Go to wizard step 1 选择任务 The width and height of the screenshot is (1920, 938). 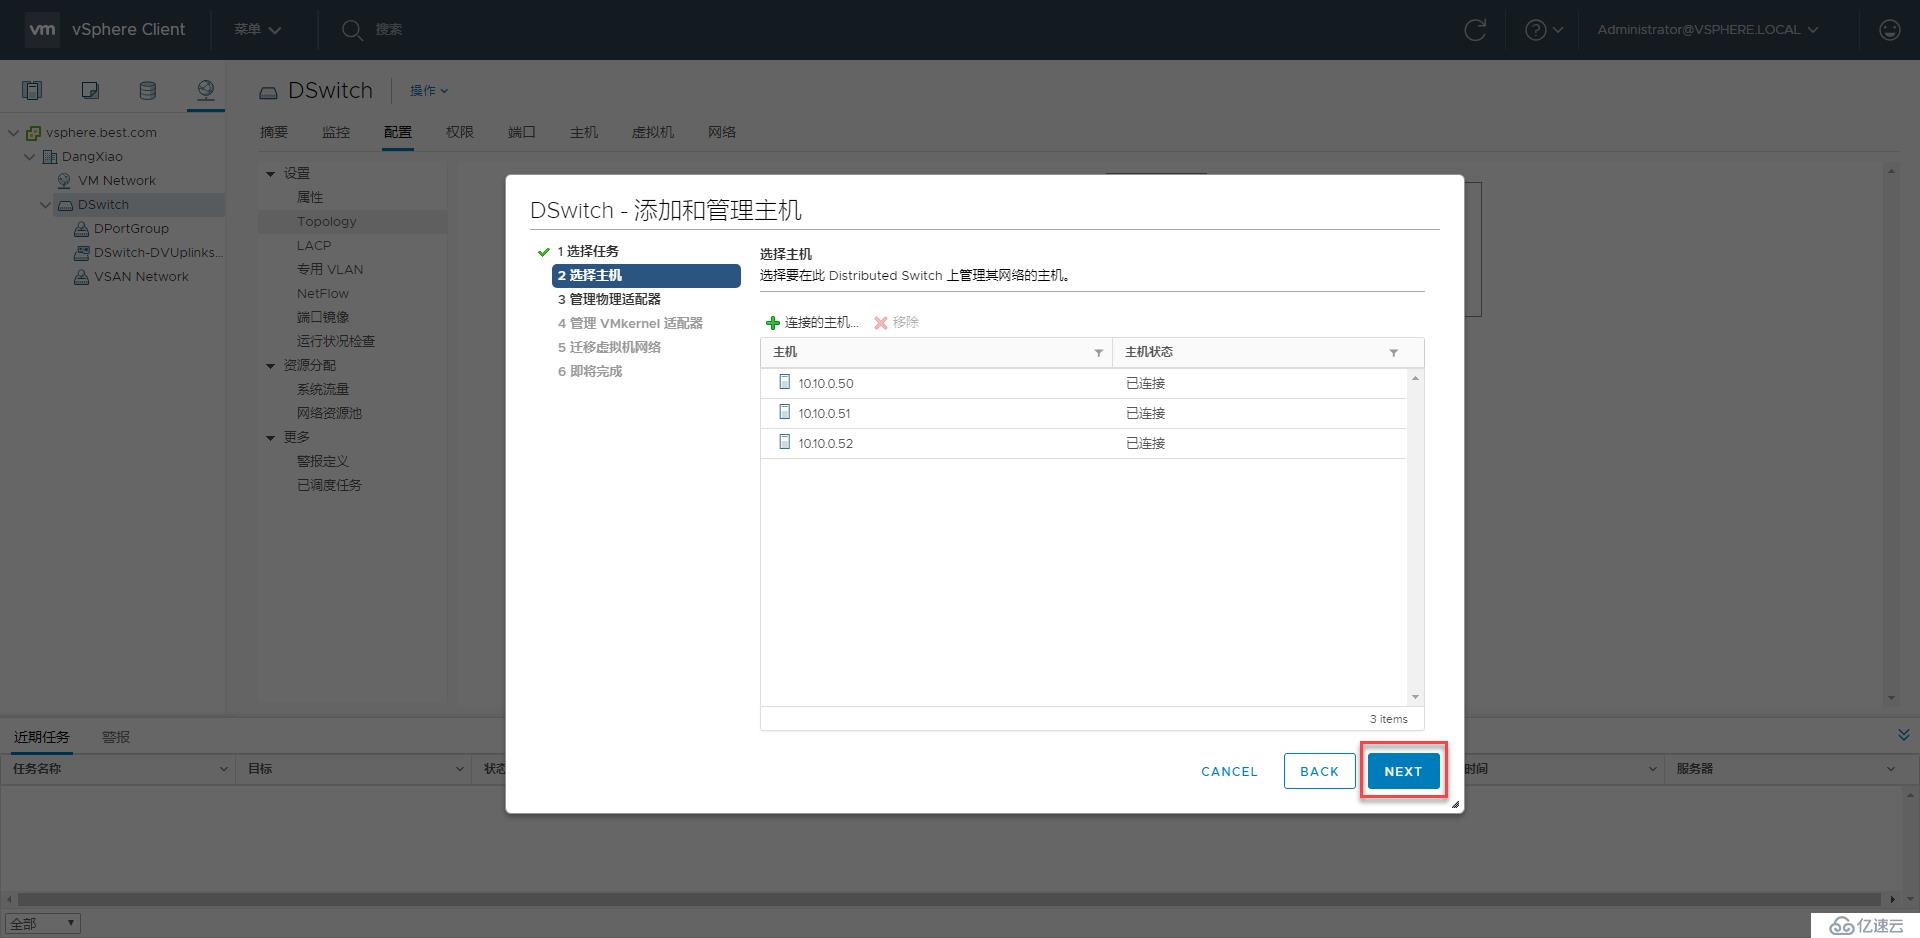pos(588,251)
